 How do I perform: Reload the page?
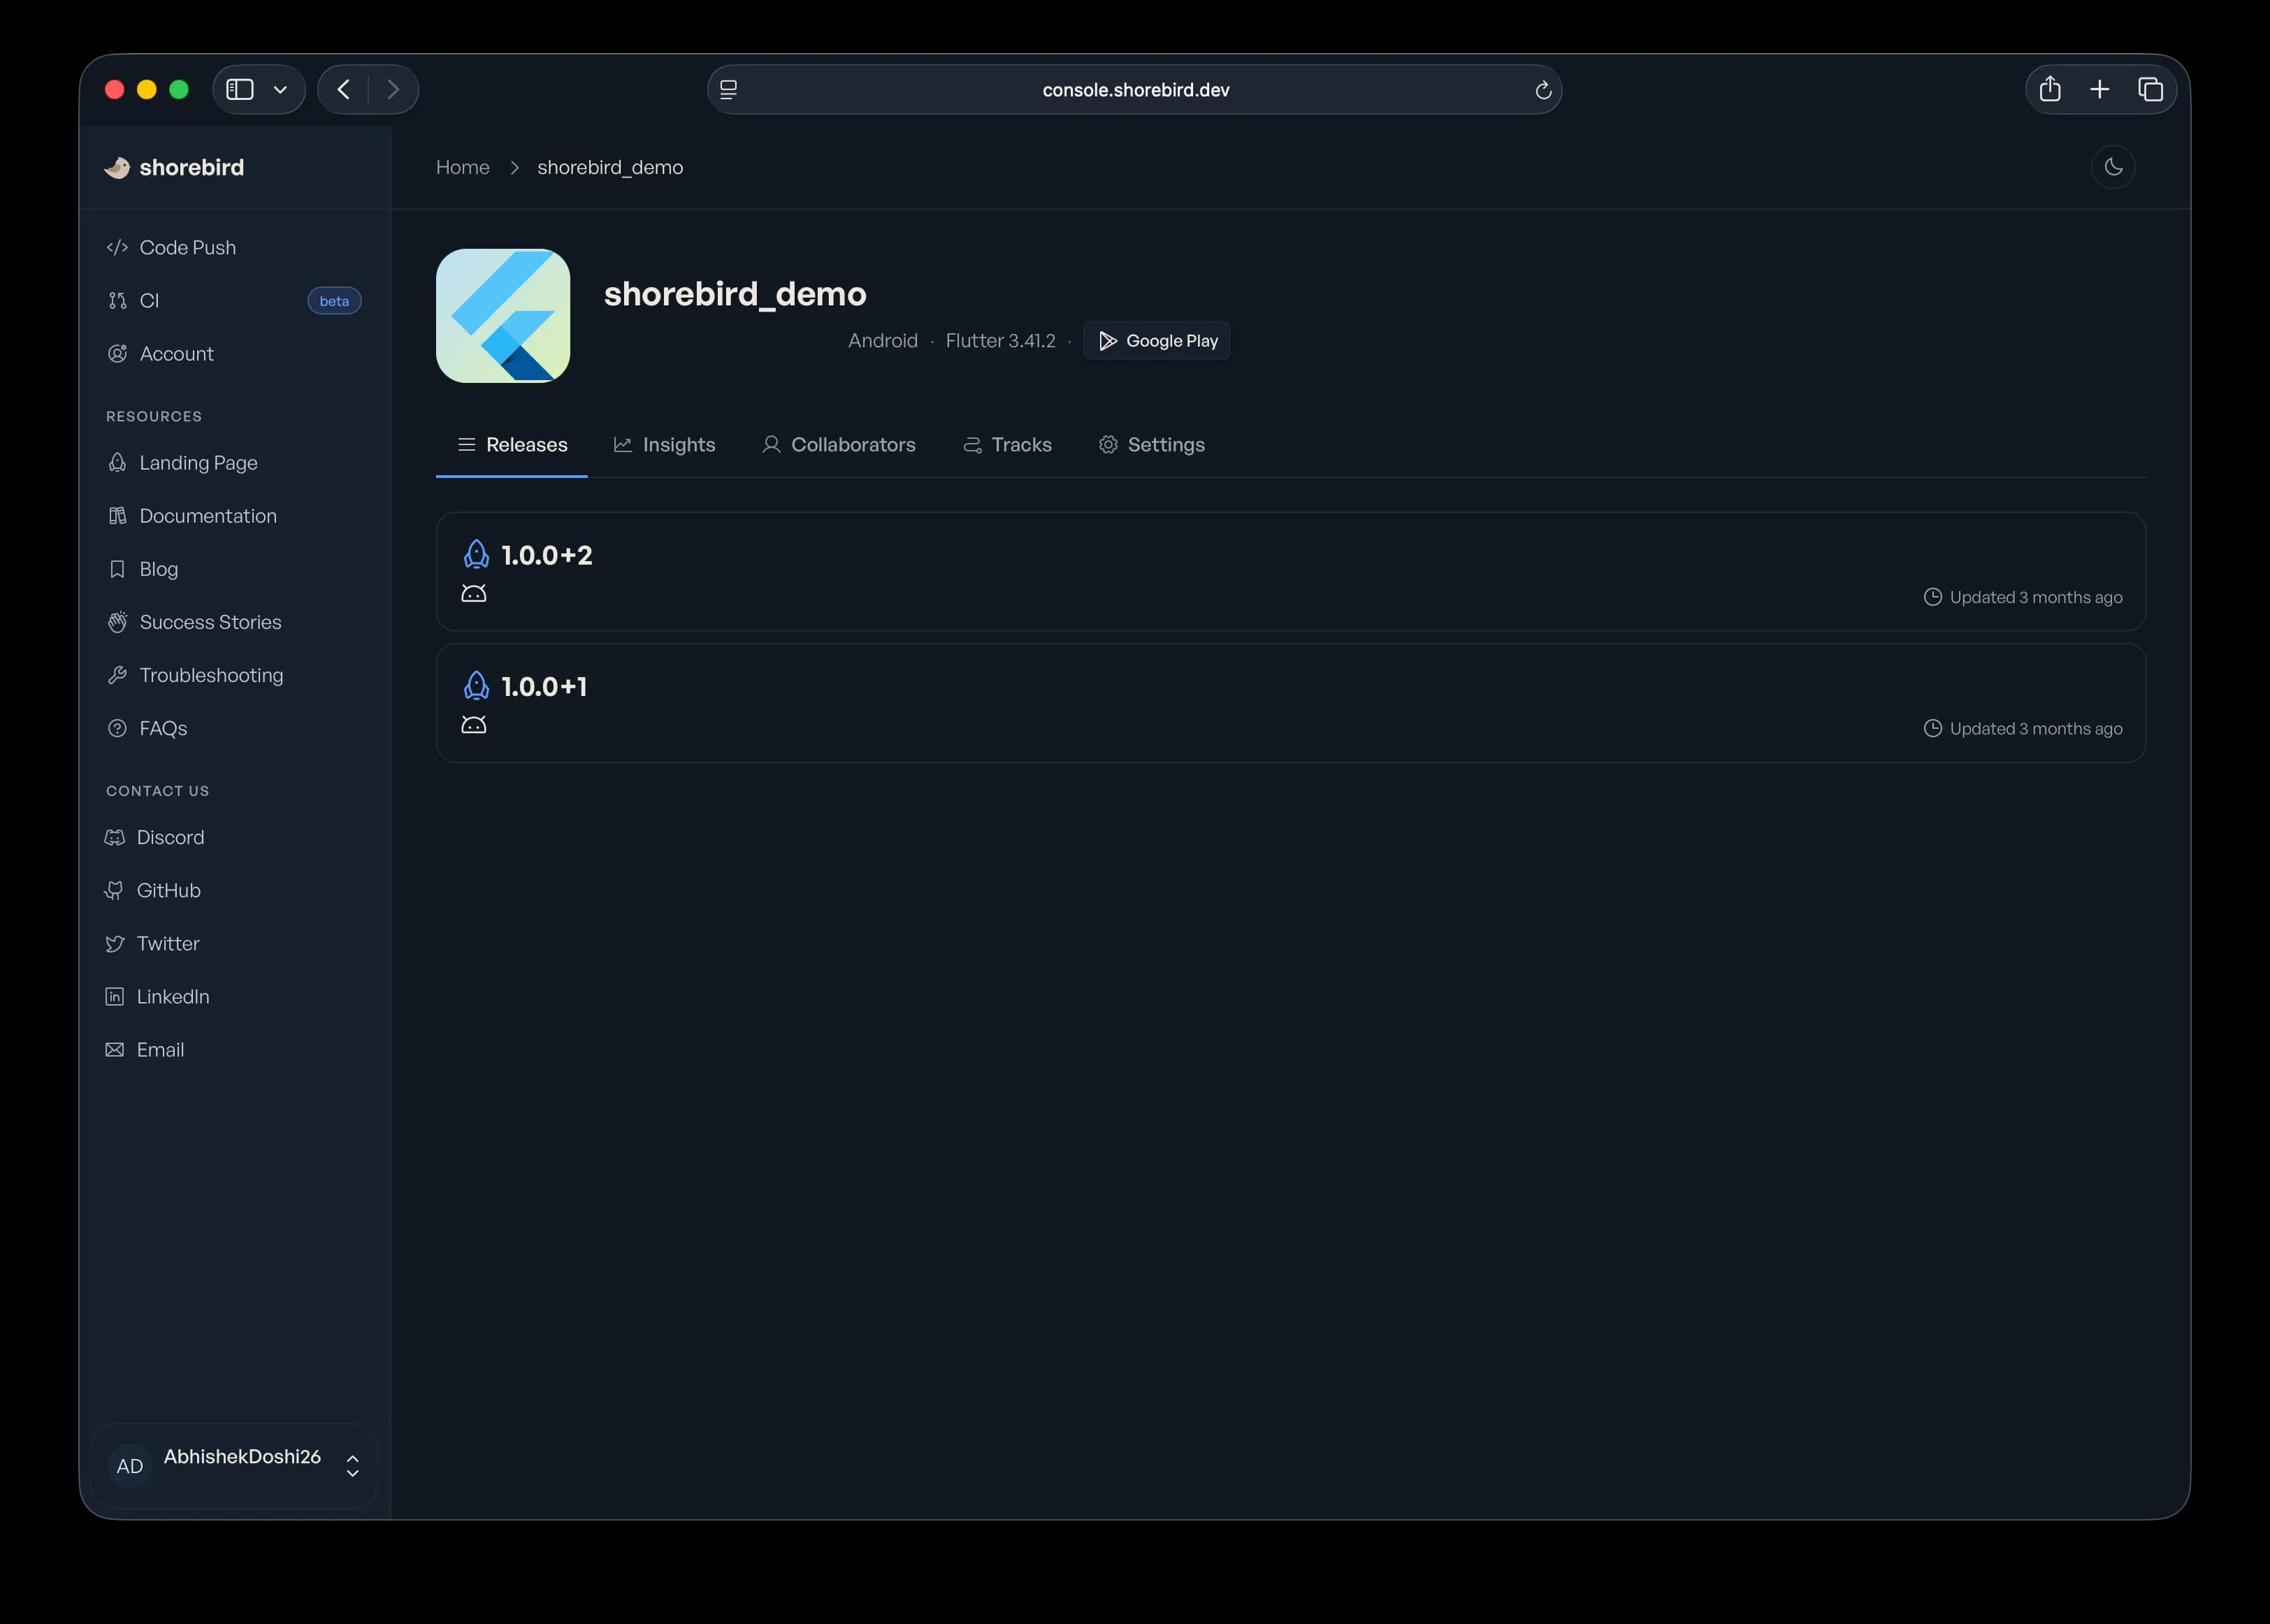(x=1543, y=90)
